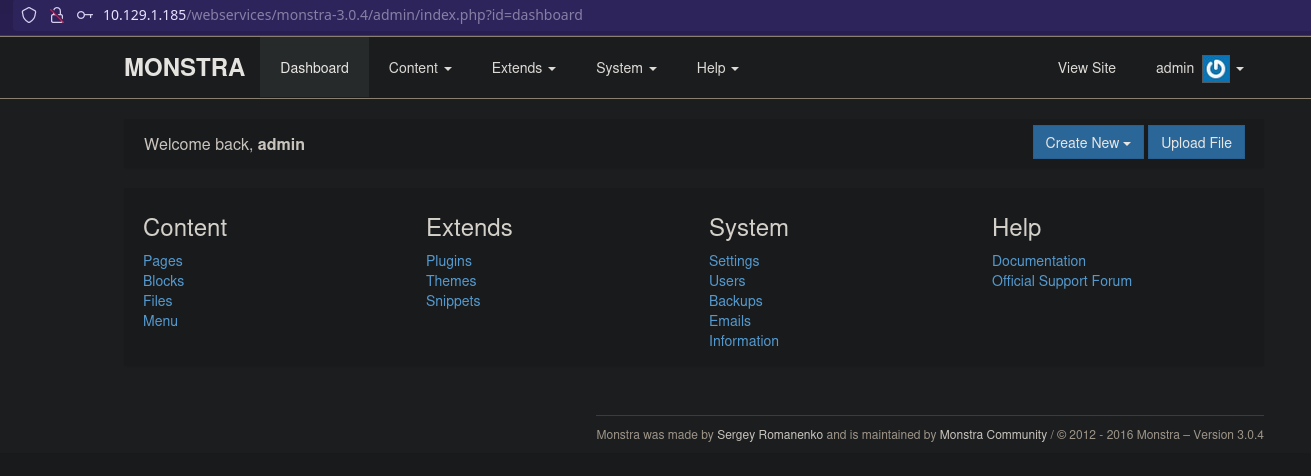Screen dimensions: 1311x476
Task: Click the admin power avatar icon
Action: point(1215,68)
